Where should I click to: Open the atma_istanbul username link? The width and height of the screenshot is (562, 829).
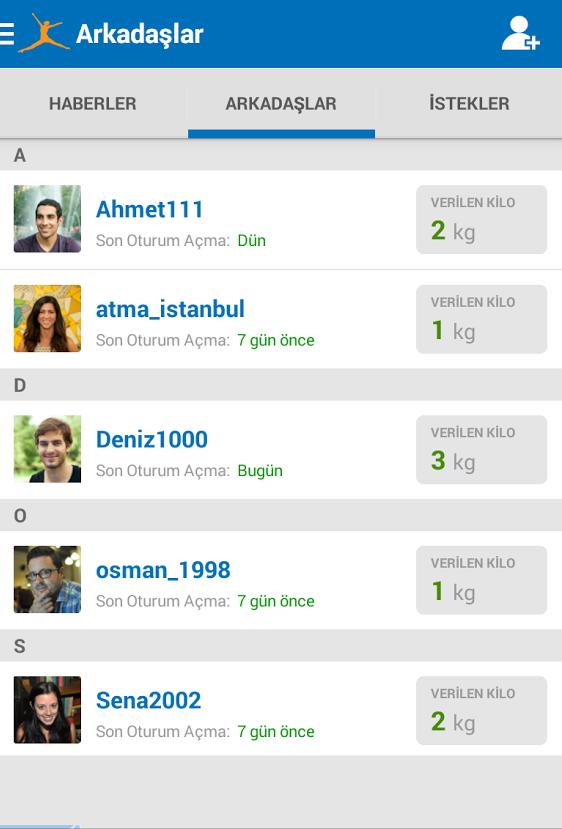[x=170, y=309]
